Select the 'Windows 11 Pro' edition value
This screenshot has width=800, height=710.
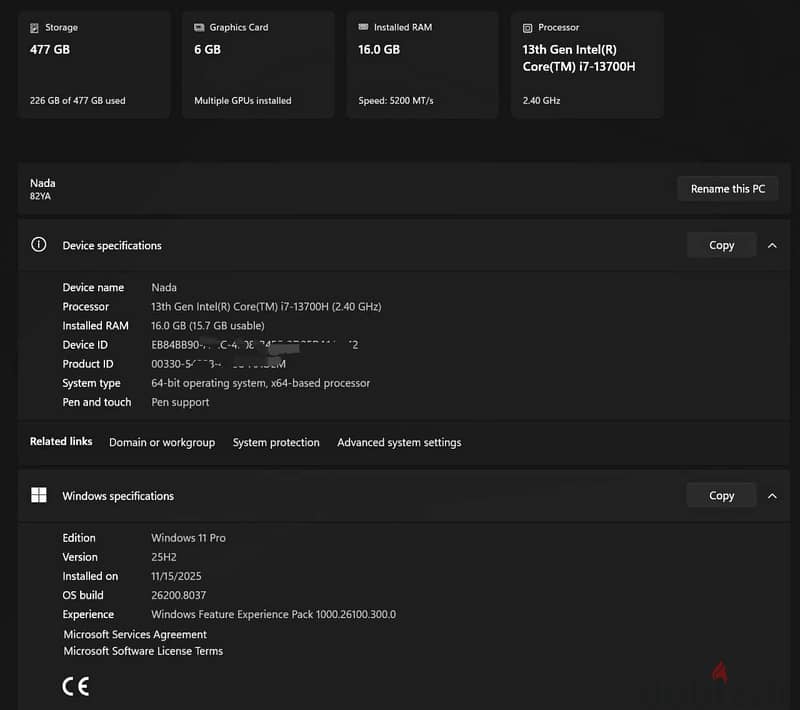188,538
